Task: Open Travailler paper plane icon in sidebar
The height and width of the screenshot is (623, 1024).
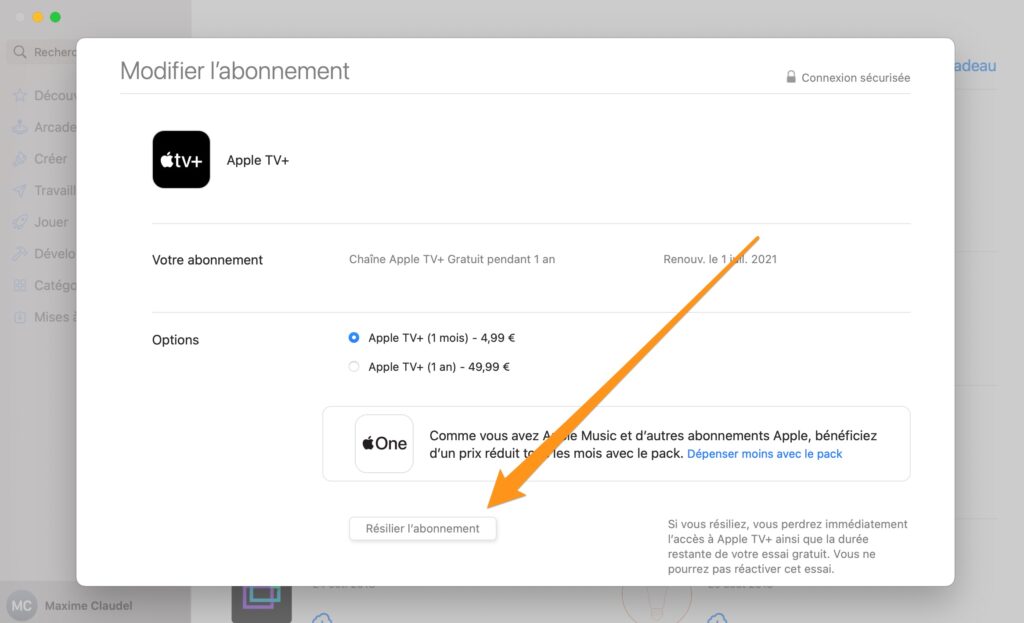Action: 20,190
